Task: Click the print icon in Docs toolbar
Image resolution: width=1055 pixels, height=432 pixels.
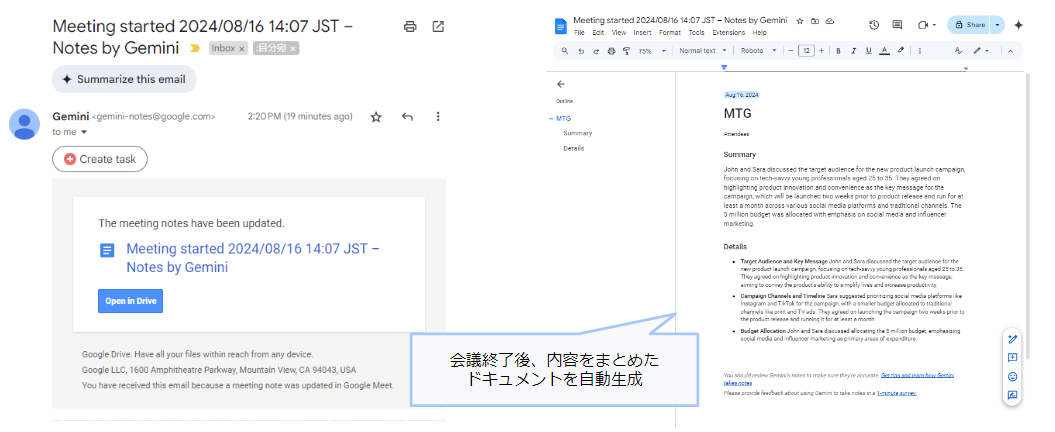Action: 612,50
